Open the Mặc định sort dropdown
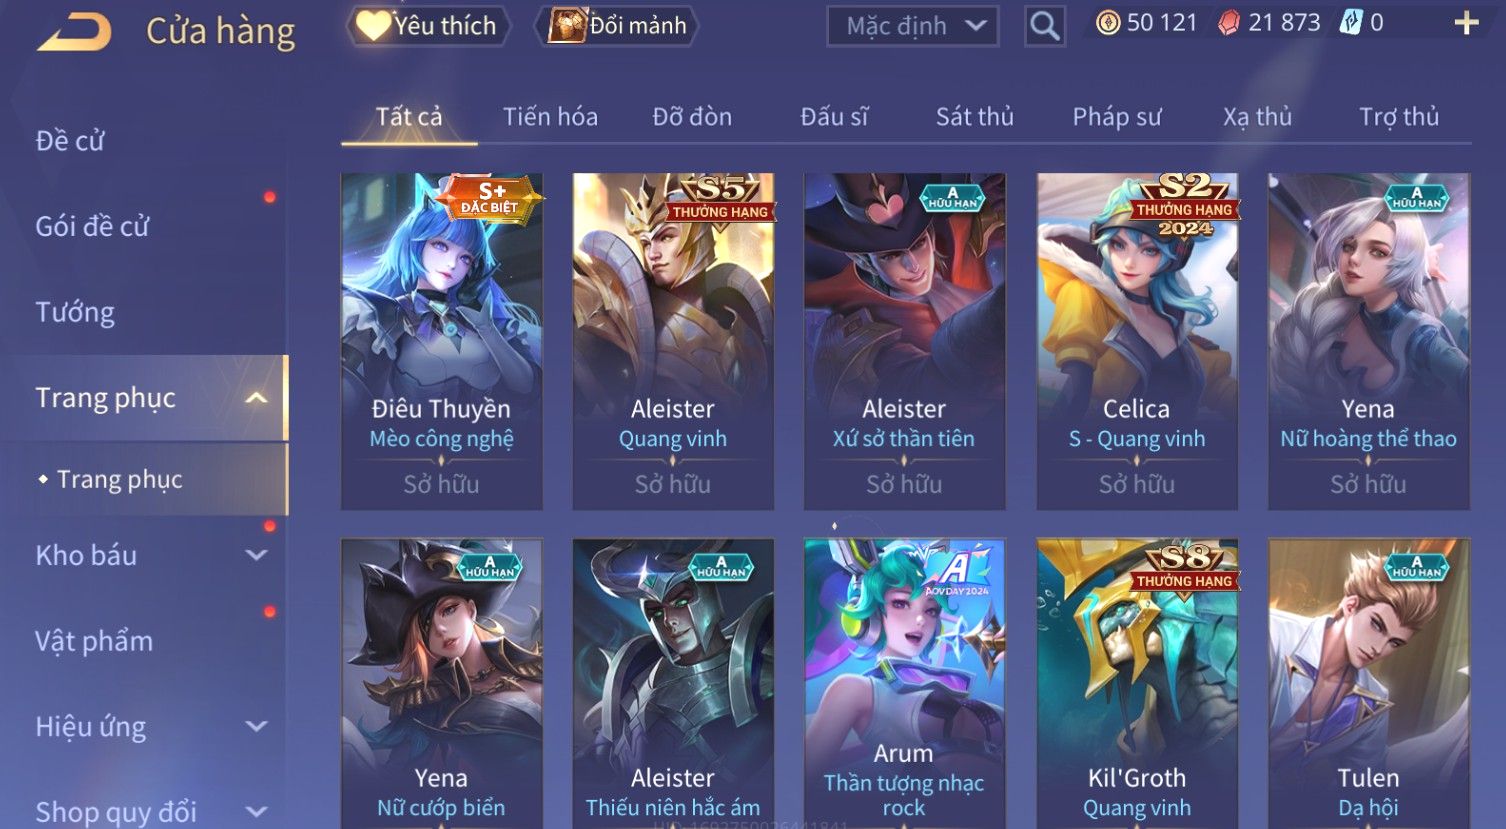Viewport: 1506px width, 829px height. click(913, 26)
